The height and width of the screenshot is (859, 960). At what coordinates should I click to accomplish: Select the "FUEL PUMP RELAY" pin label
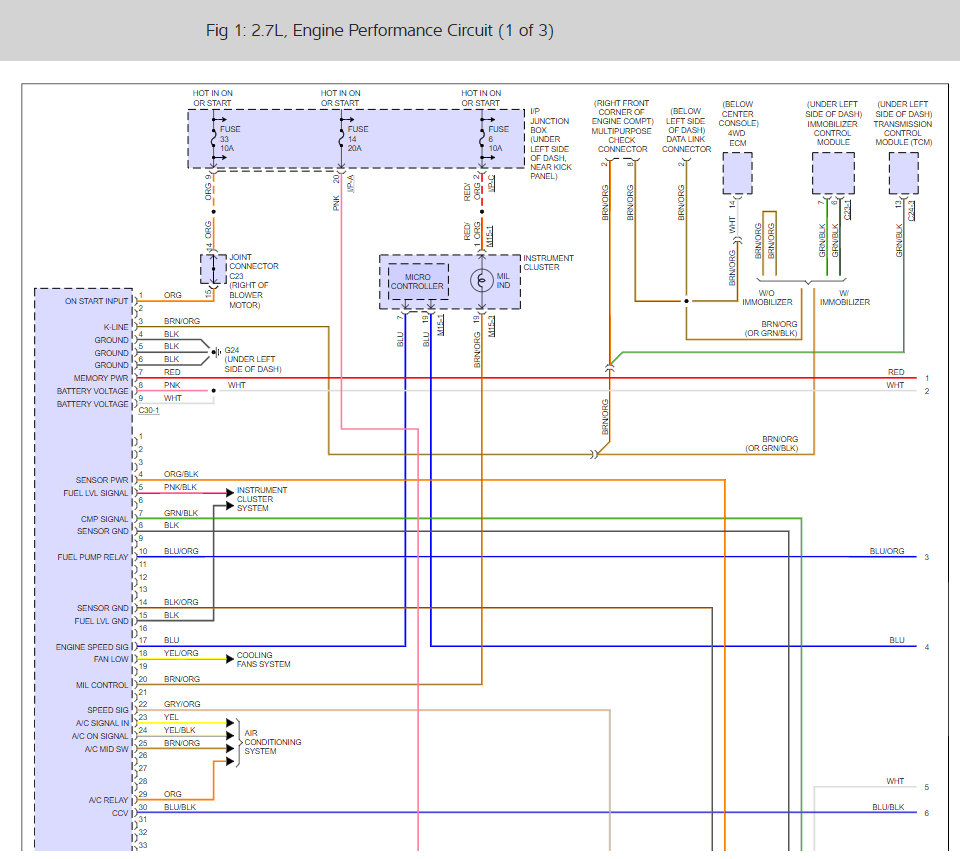point(92,557)
